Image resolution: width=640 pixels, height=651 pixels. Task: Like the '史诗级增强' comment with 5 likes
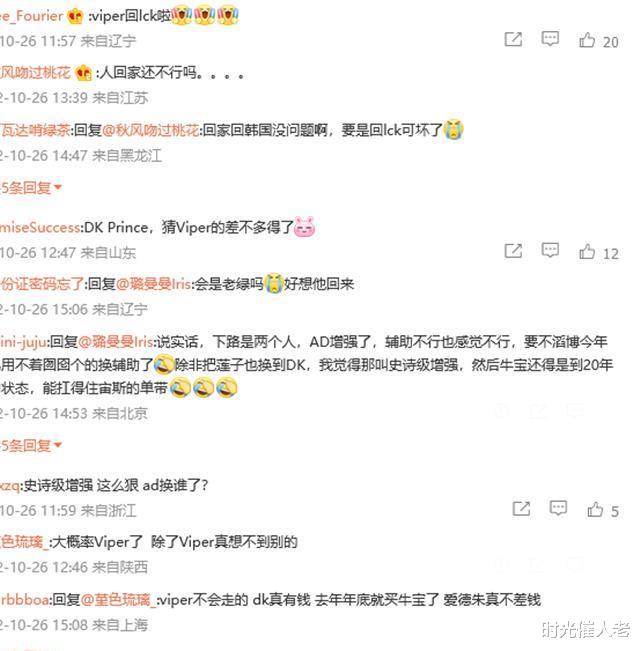click(603, 510)
